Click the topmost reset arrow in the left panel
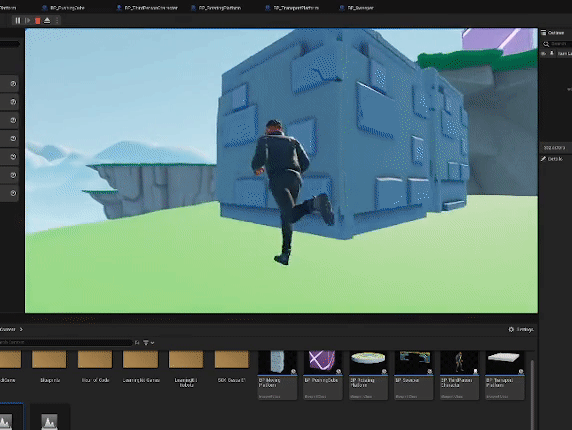This screenshot has width=572, height=430. 13,84
